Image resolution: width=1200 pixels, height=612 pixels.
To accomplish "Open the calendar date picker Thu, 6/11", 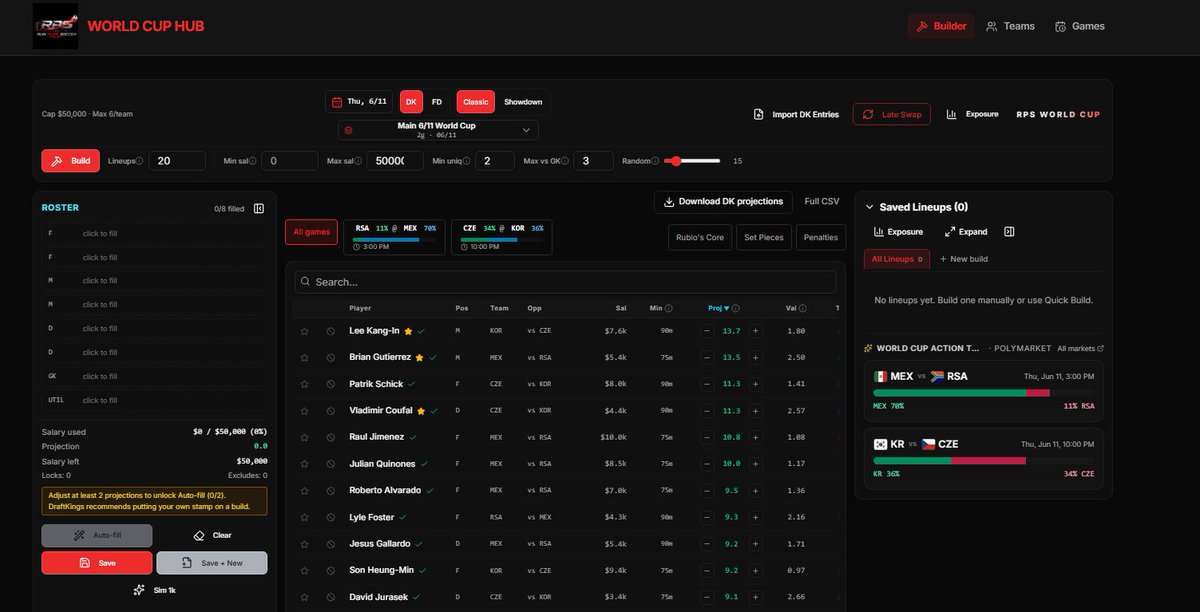I will pos(359,102).
